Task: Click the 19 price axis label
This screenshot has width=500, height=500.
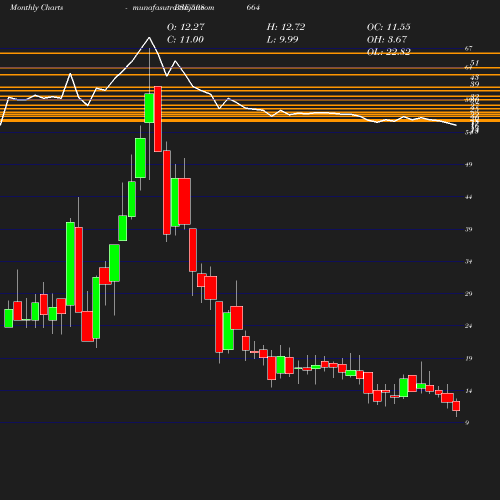Action: point(468,359)
